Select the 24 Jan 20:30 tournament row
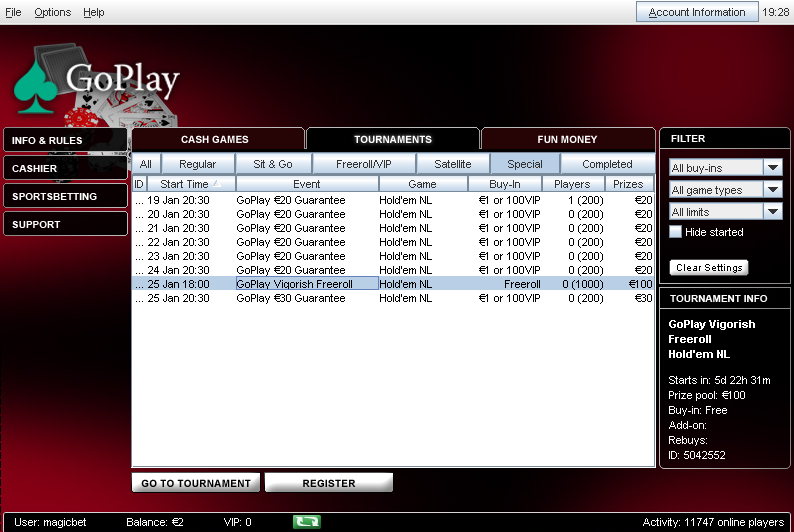794x532 pixels. pos(393,270)
